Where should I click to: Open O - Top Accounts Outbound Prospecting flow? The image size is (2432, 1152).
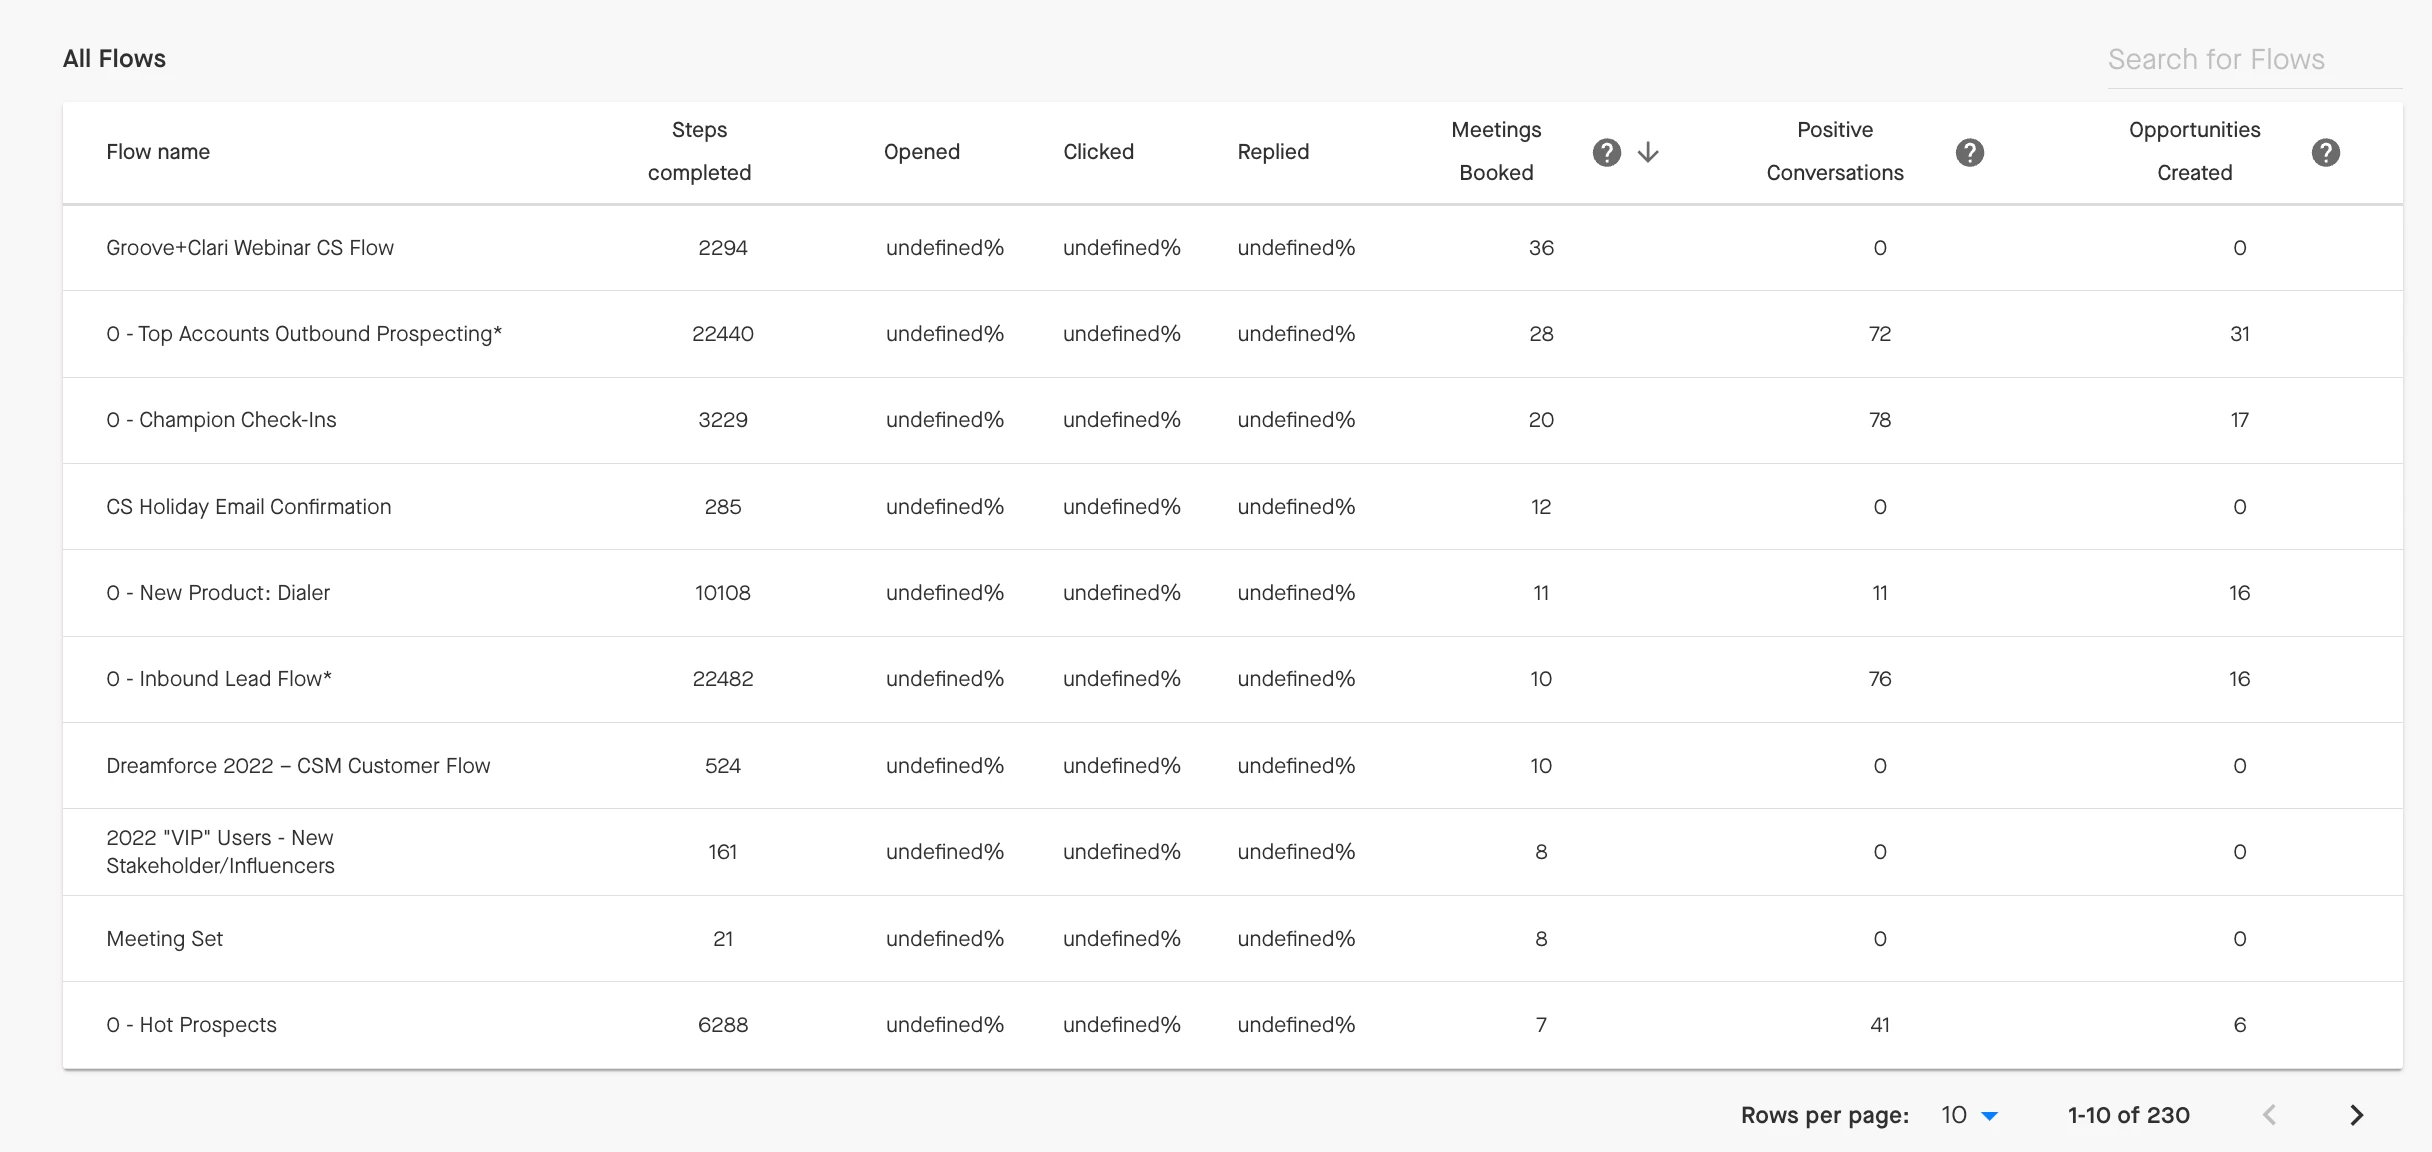304,334
